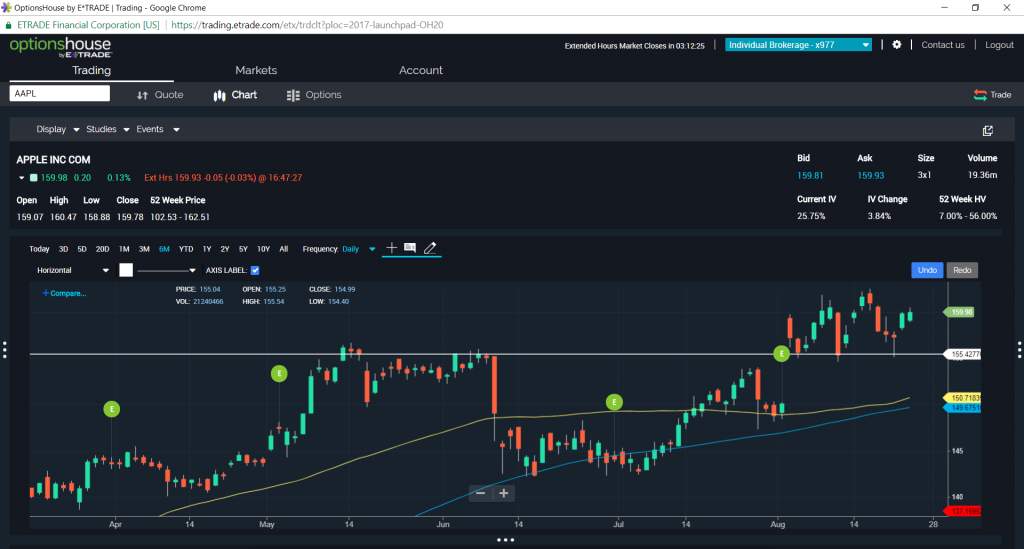Select the 1Y time range
This screenshot has height=549, width=1024.
(207, 249)
